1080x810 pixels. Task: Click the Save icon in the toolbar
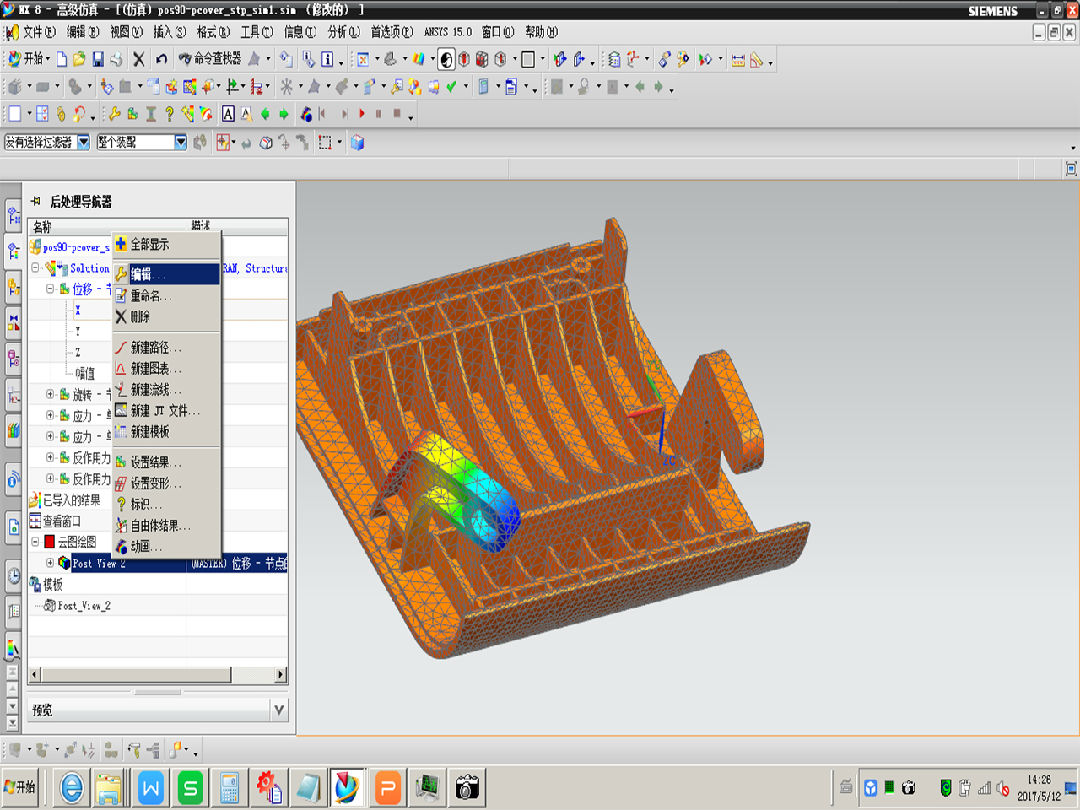(97, 60)
